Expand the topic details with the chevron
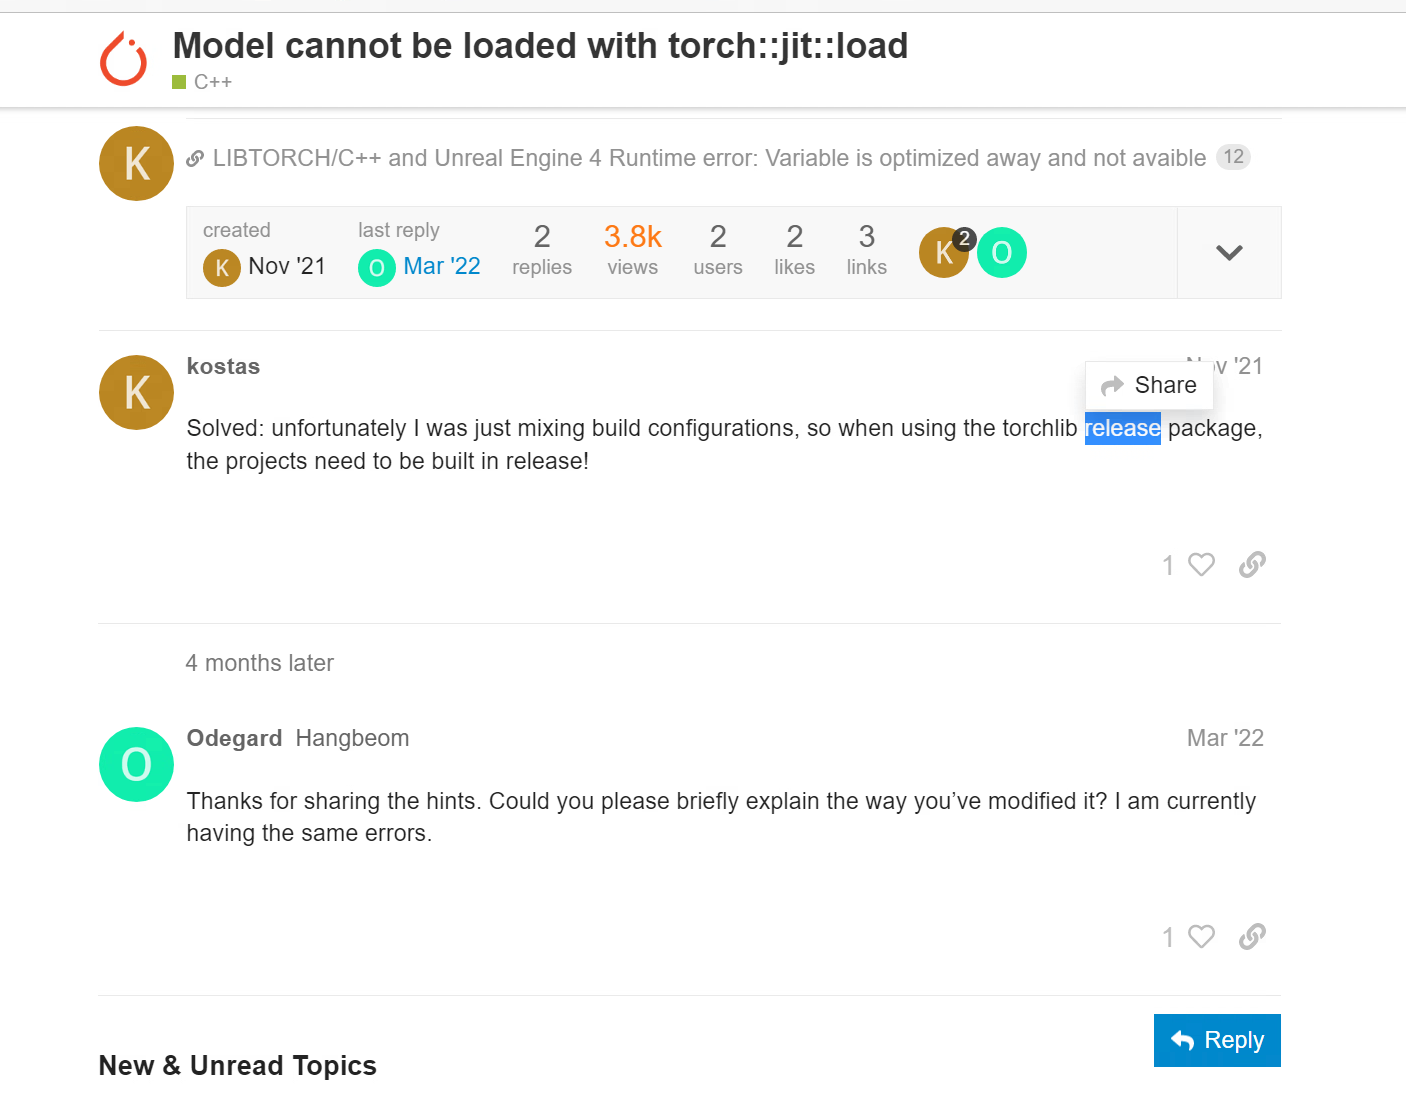Screen dimensions: 1406x1115 [1229, 252]
